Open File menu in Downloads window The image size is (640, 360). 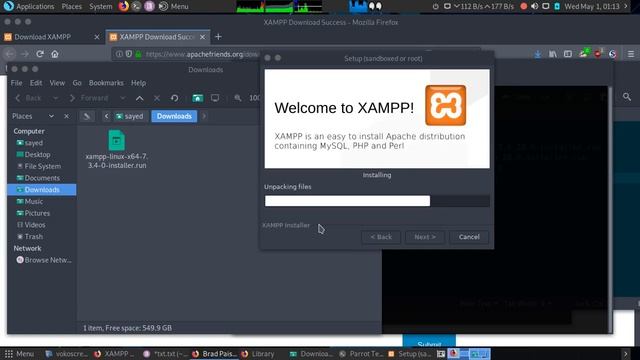click(x=16, y=83)
